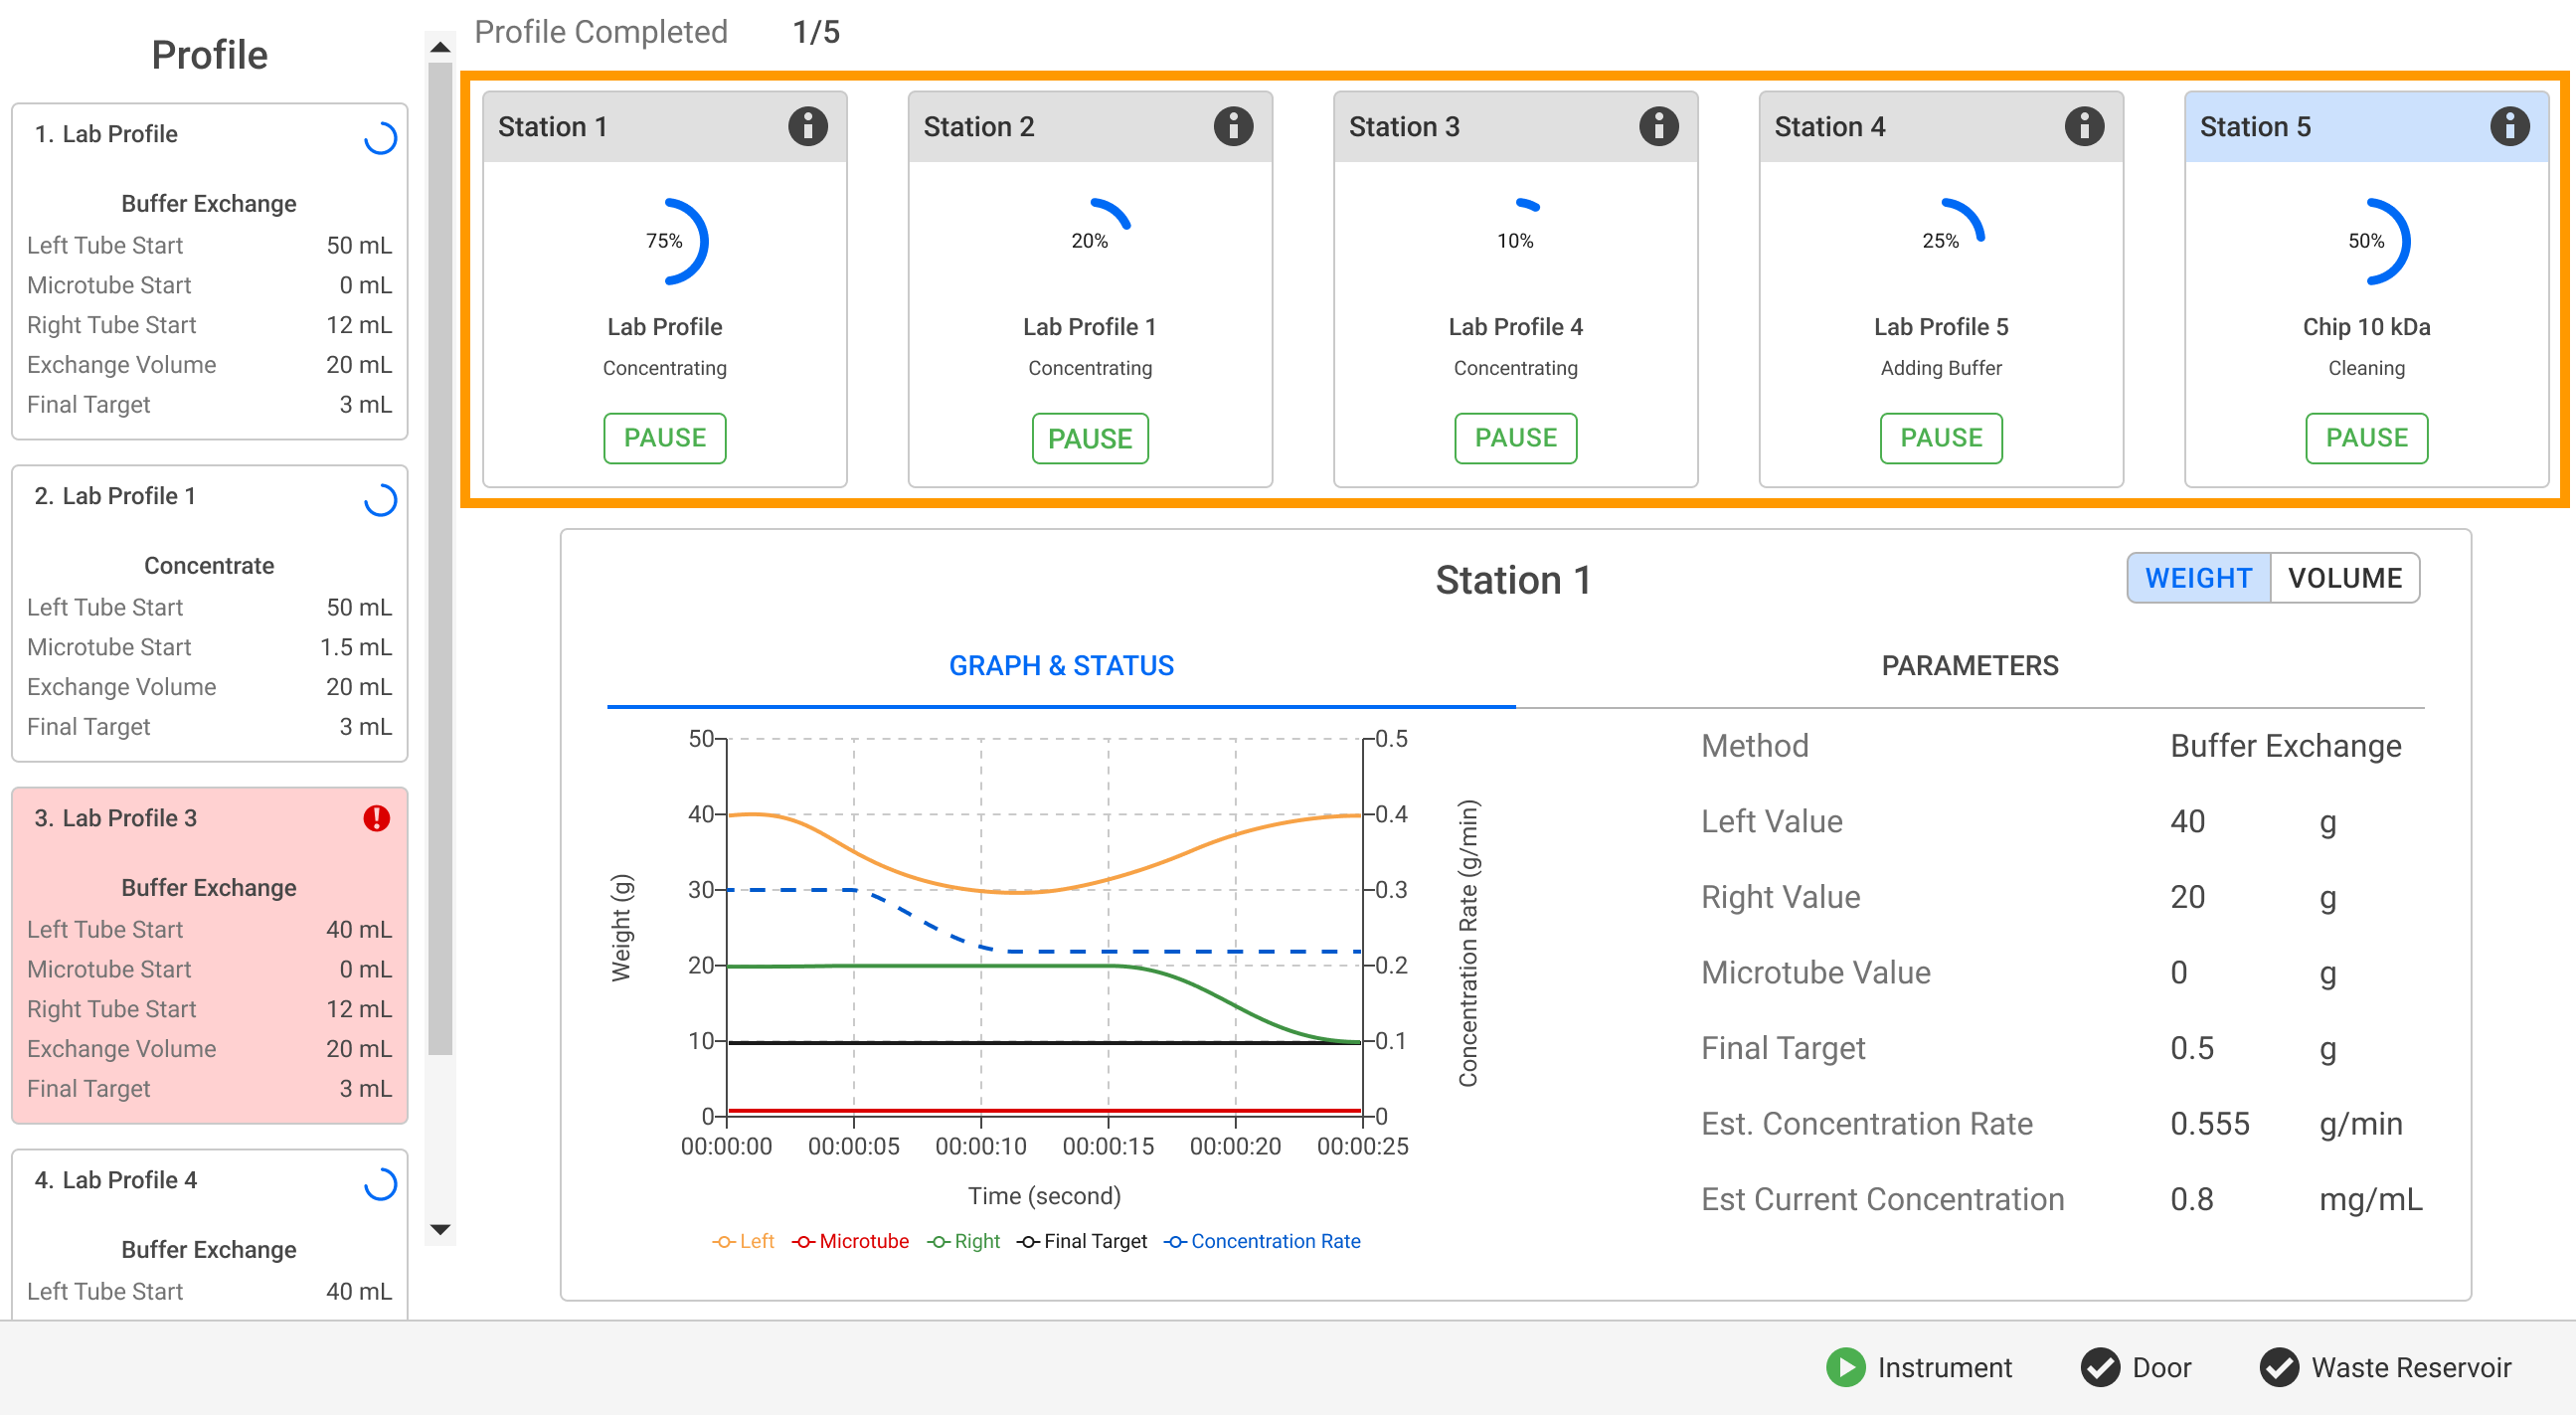Pause Station 5 Chip cleaning
Viewport: 2576px width, 1415px height.
(x=2365, y=438)
